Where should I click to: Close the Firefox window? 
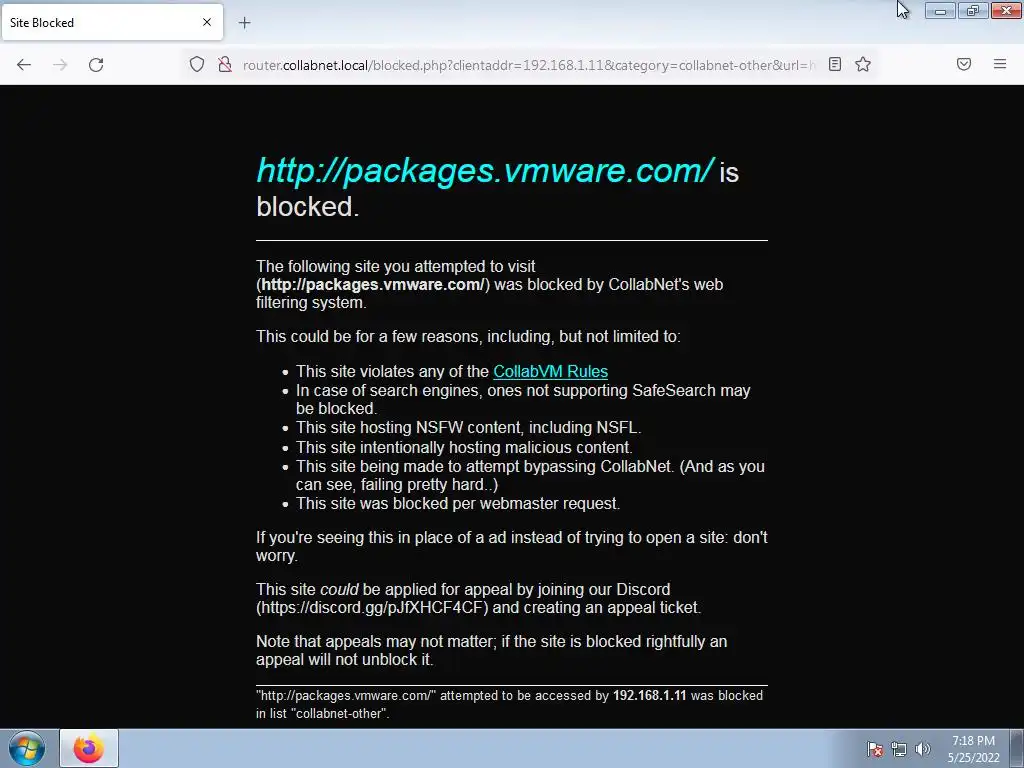click(x=1006, y=10)
